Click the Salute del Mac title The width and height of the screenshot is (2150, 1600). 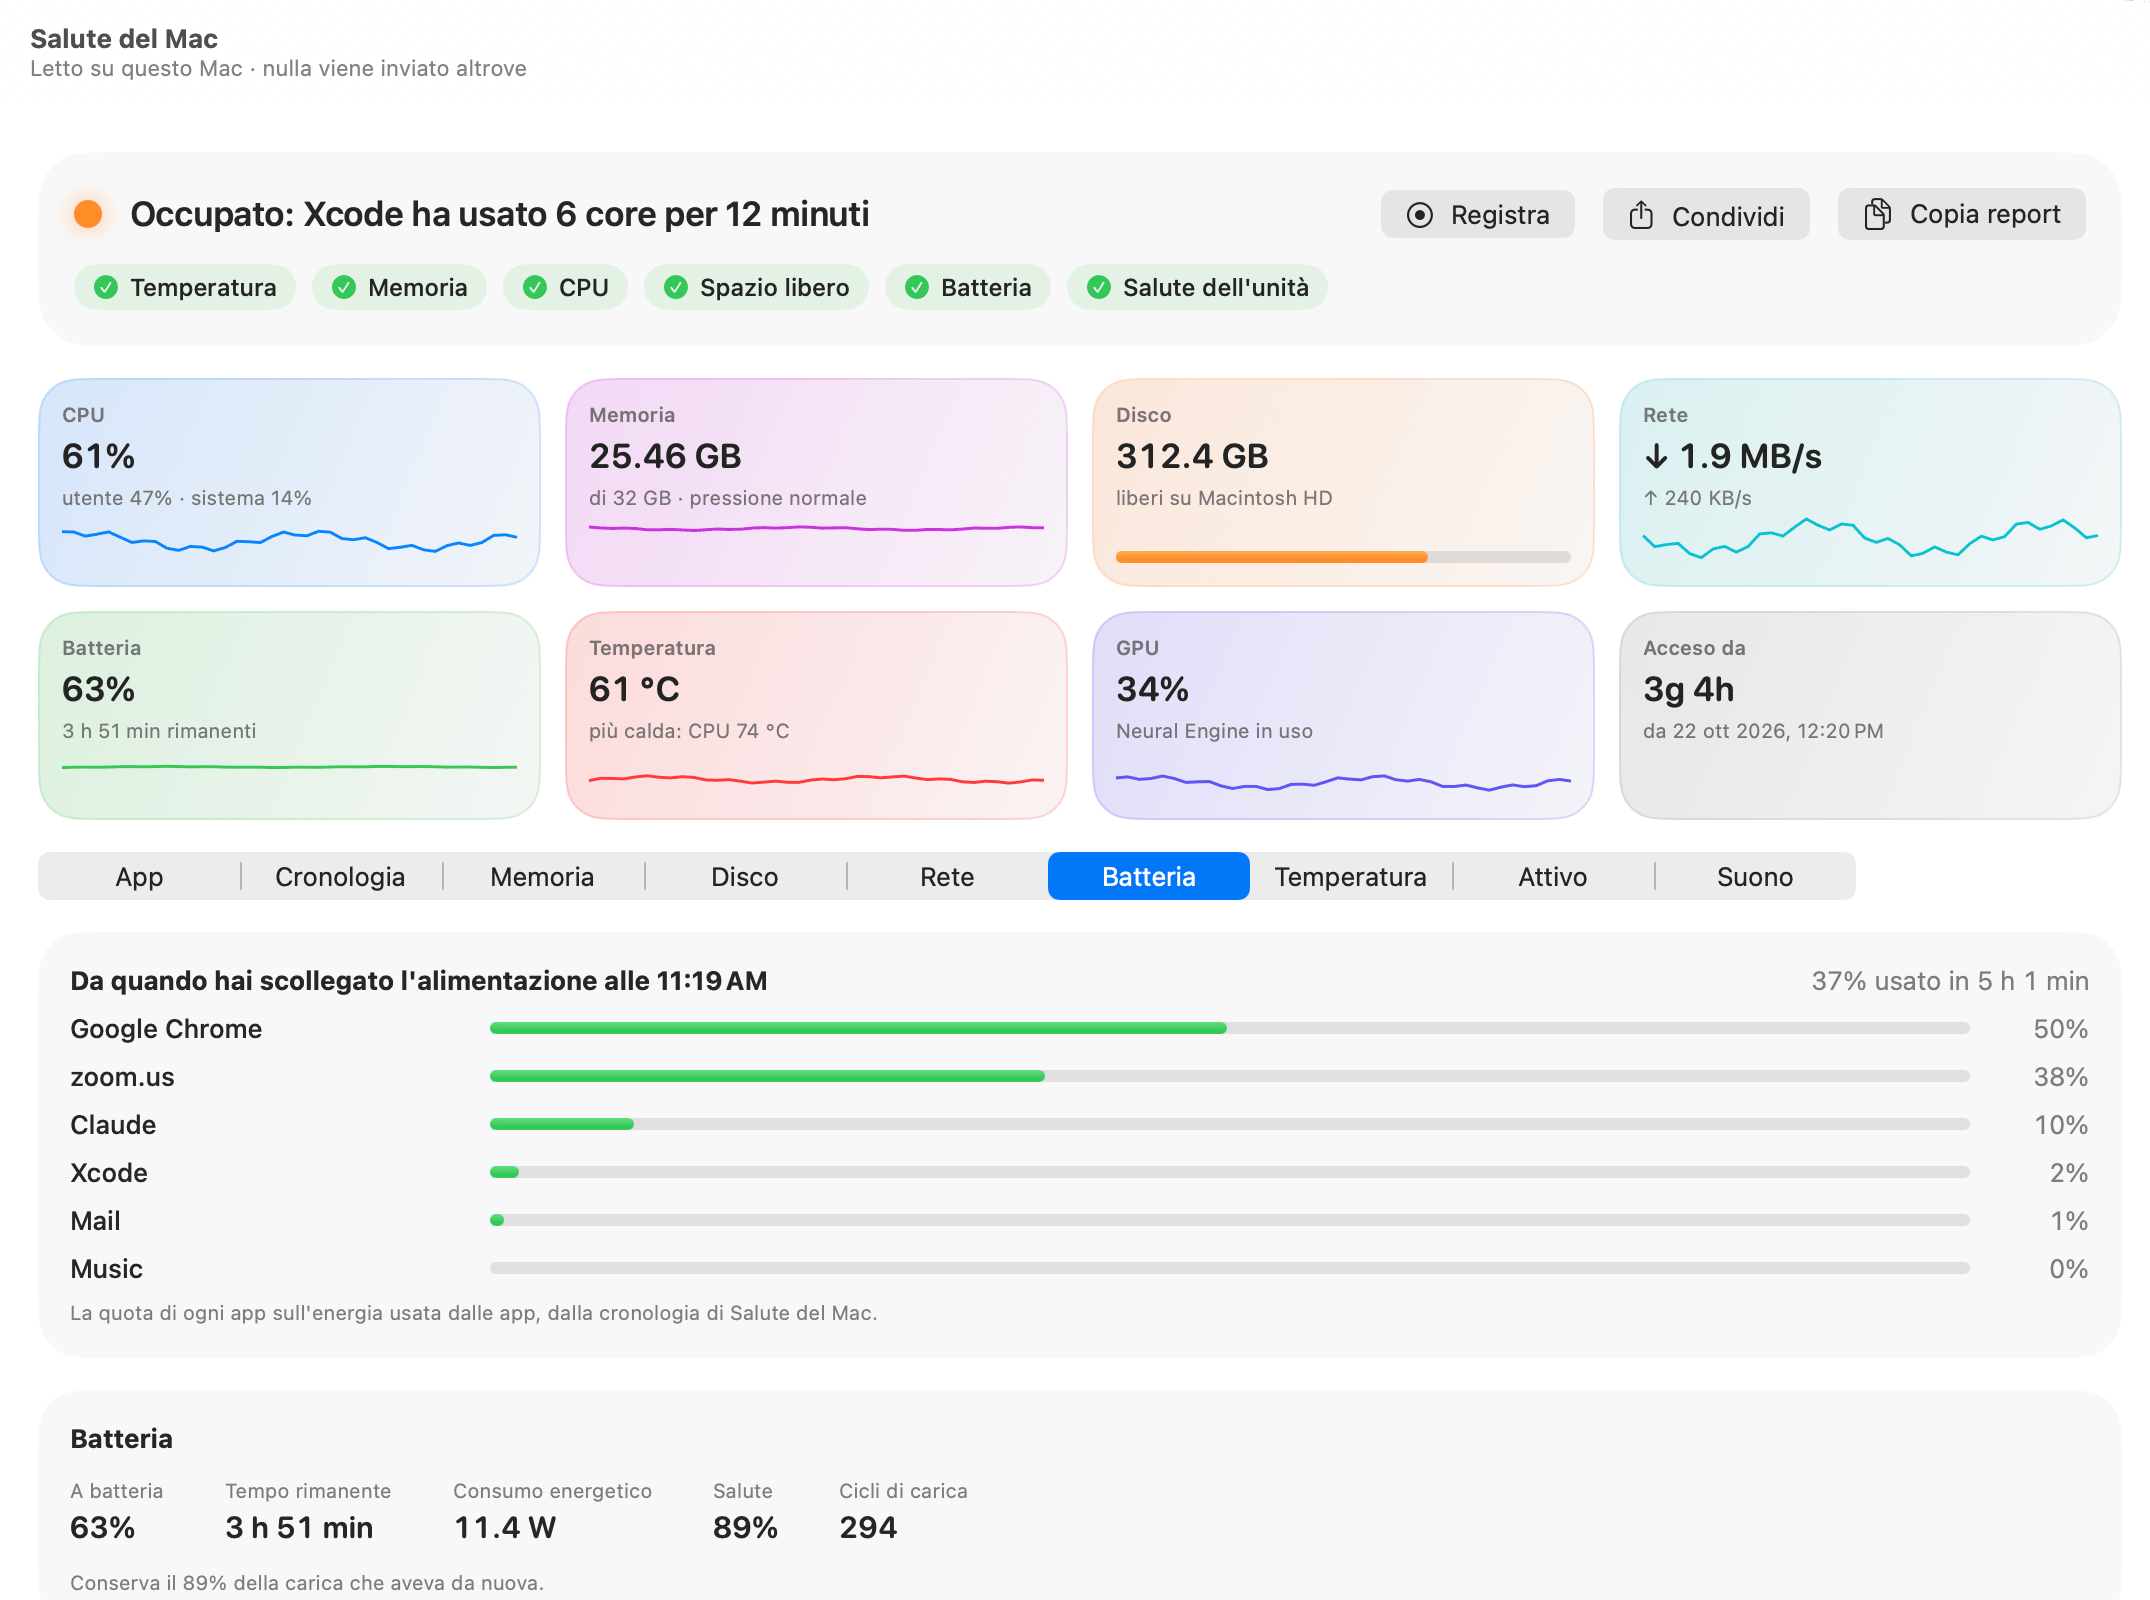(124, 39)
